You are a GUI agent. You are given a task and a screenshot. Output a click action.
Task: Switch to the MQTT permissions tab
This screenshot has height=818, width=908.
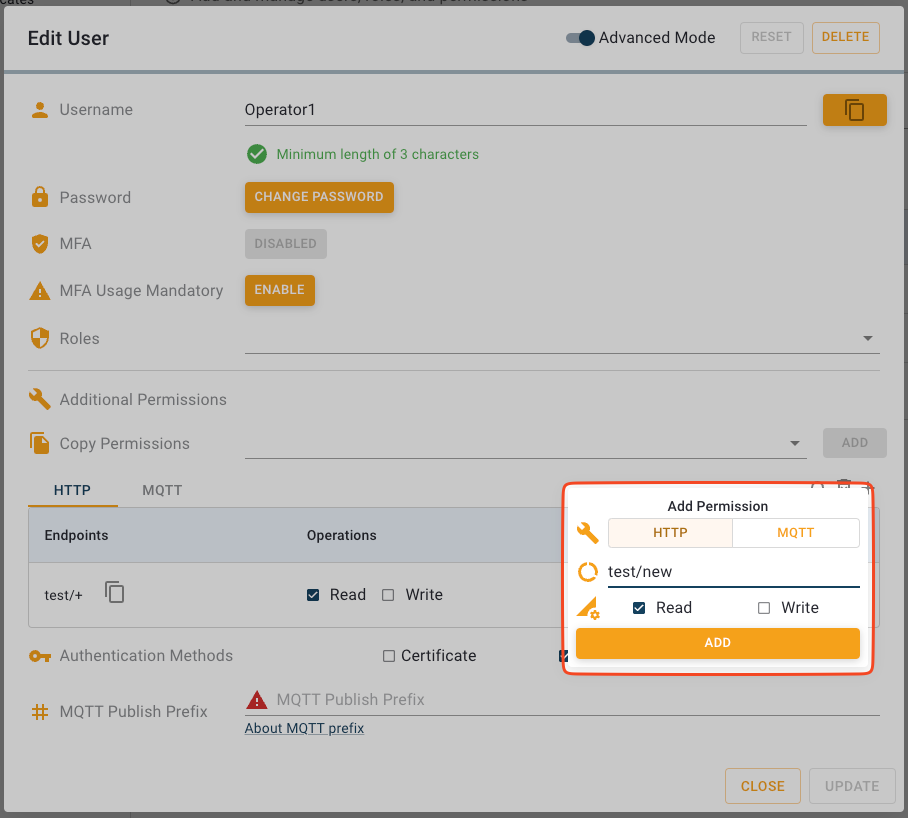[162, 490]
